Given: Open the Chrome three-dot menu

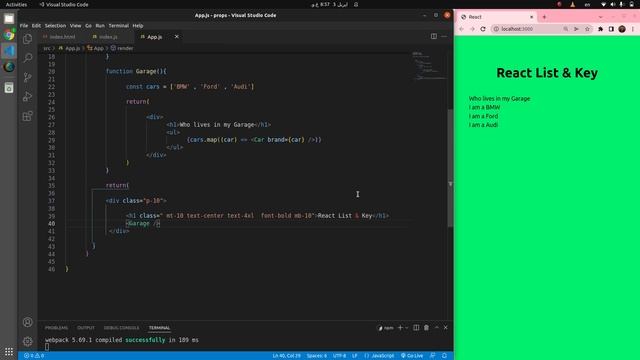Looking at the screenshot, I should (x=633, y=29).
